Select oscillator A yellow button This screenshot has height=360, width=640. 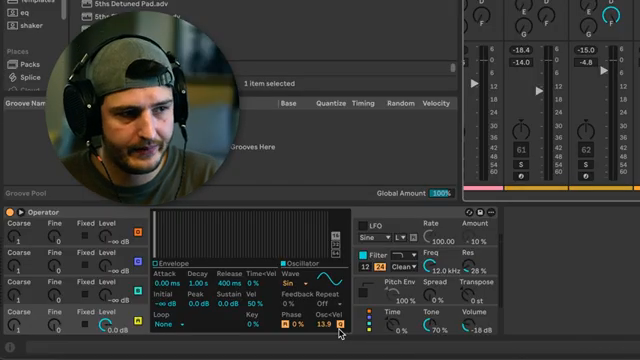pyautogui.click(x=138, y=321)
